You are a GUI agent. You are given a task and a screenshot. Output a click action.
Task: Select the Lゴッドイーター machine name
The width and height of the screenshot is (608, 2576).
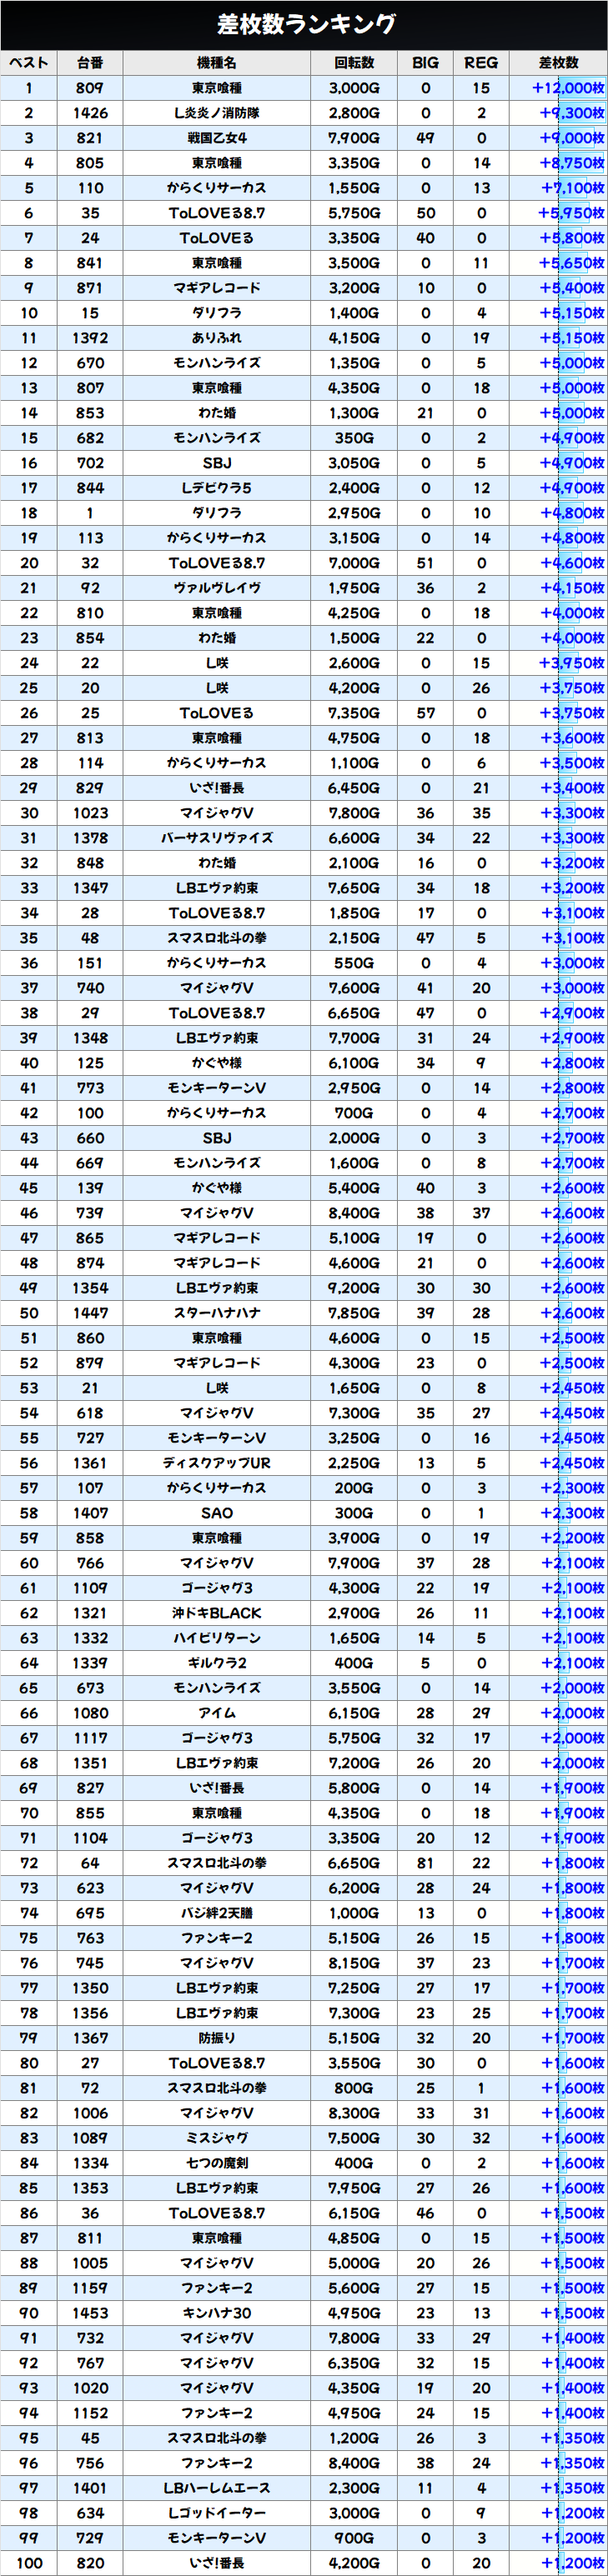217,2513
